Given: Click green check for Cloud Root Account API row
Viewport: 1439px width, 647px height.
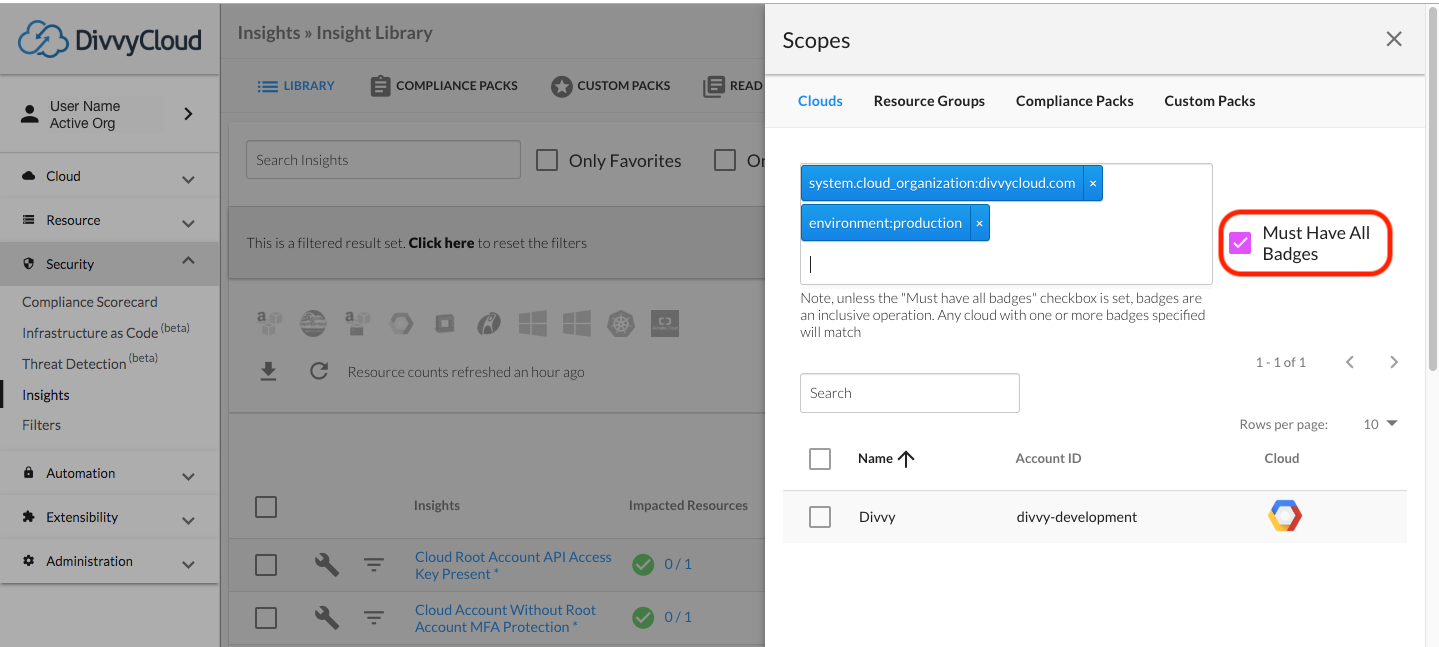Looking at the screenshot, I should (643, 565).
